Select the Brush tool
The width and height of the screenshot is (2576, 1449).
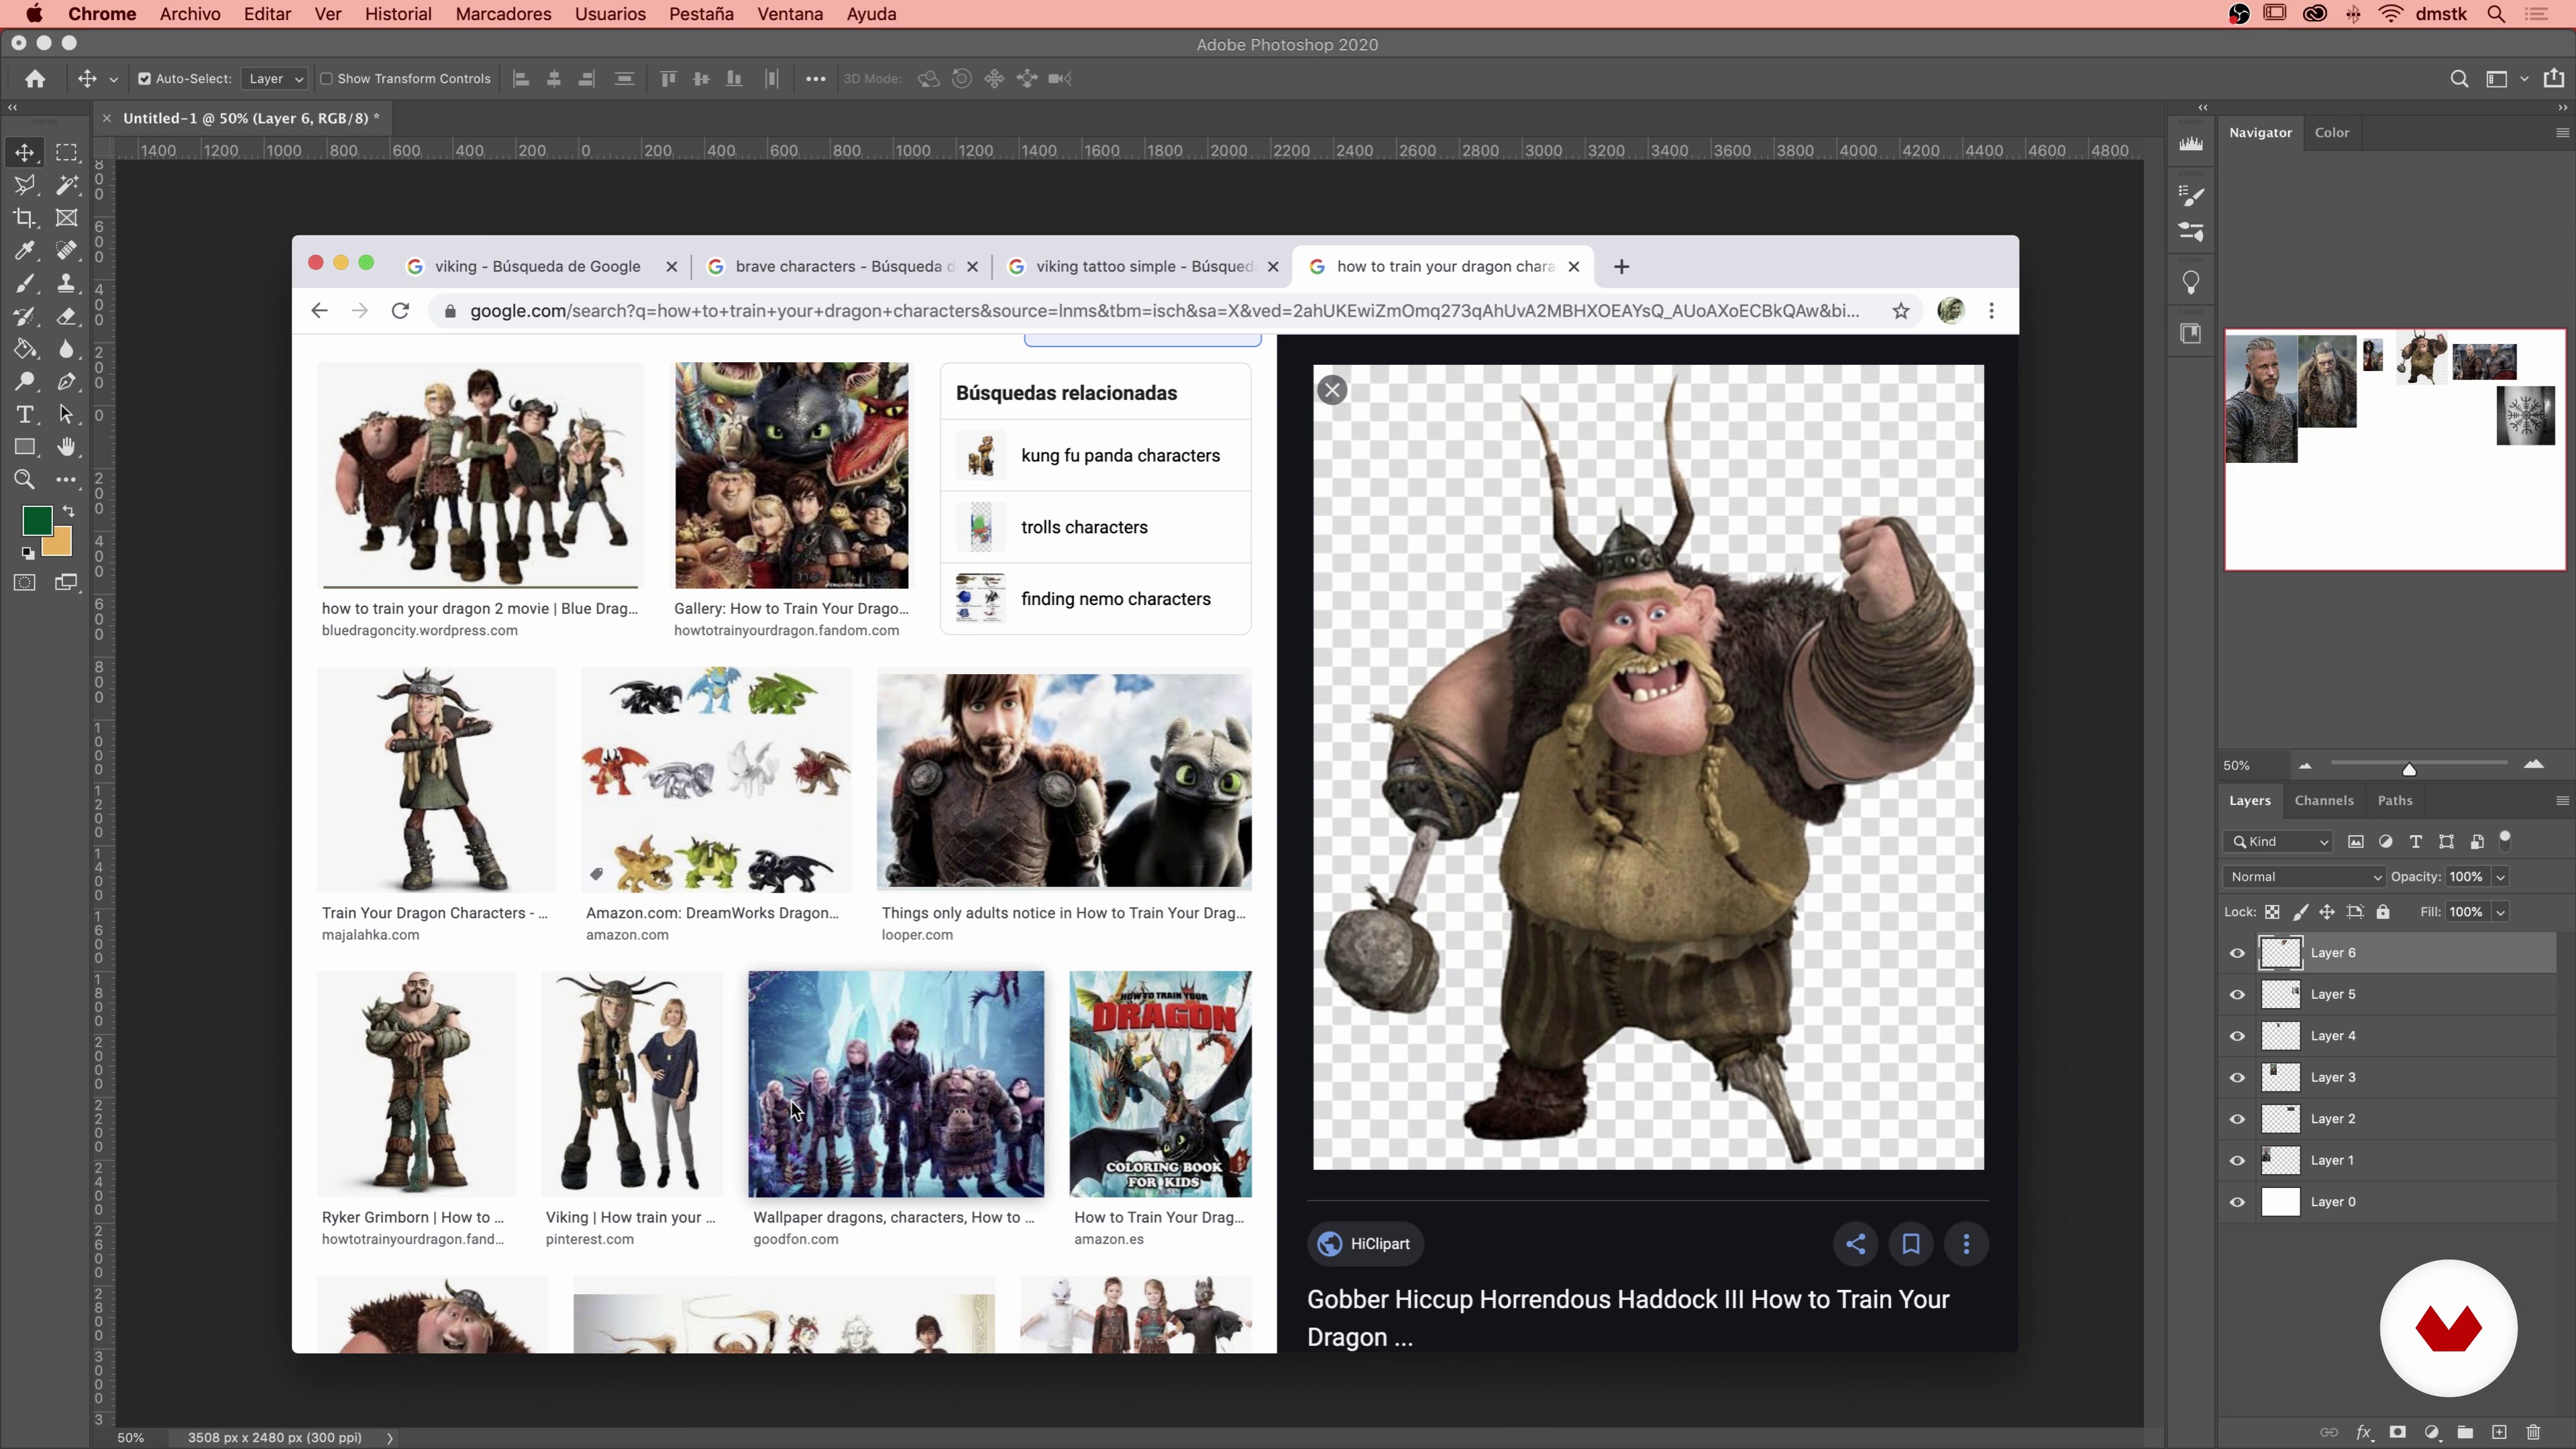(x=25, y=284)
